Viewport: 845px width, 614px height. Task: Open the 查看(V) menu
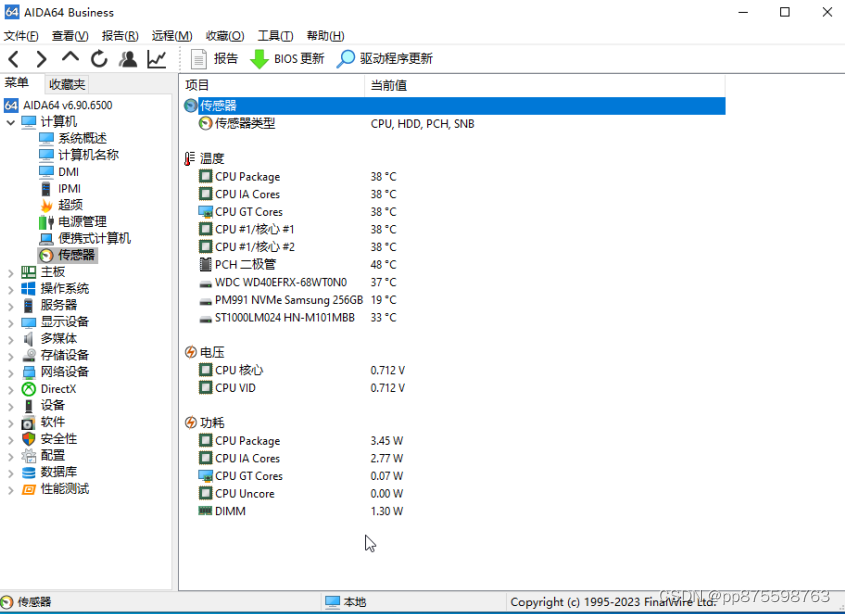tap(70, 36)
